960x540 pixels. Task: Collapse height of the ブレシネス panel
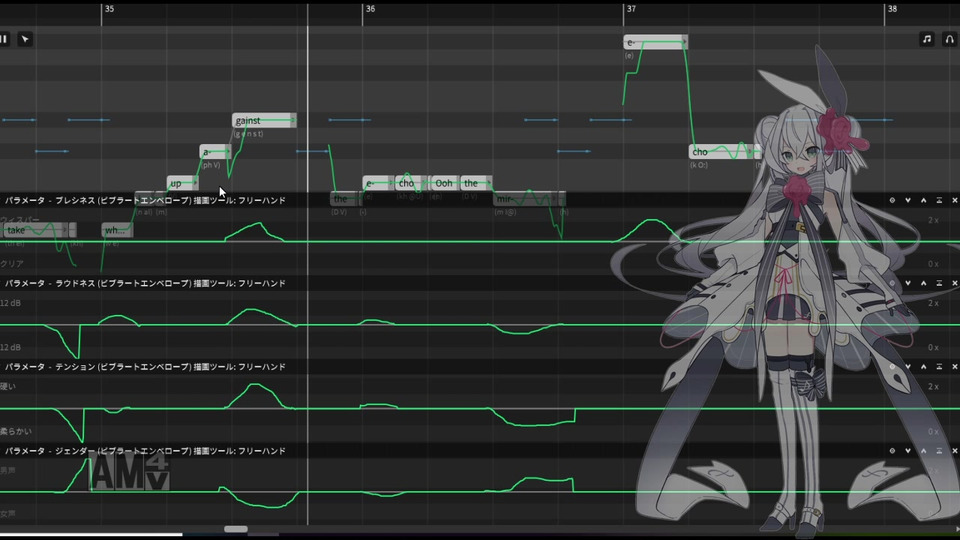pos(939,200)
